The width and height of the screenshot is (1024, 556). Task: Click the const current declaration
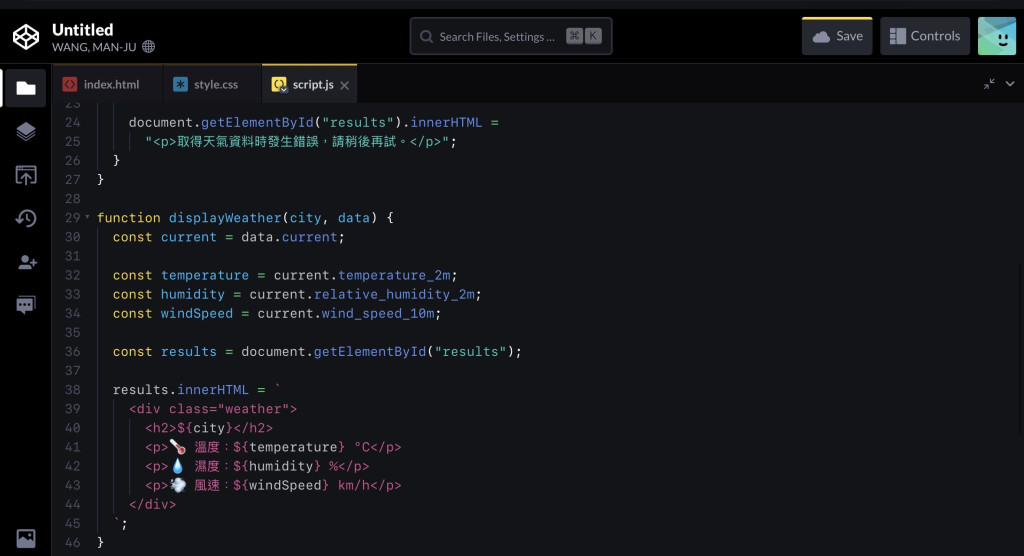(229, 237)
